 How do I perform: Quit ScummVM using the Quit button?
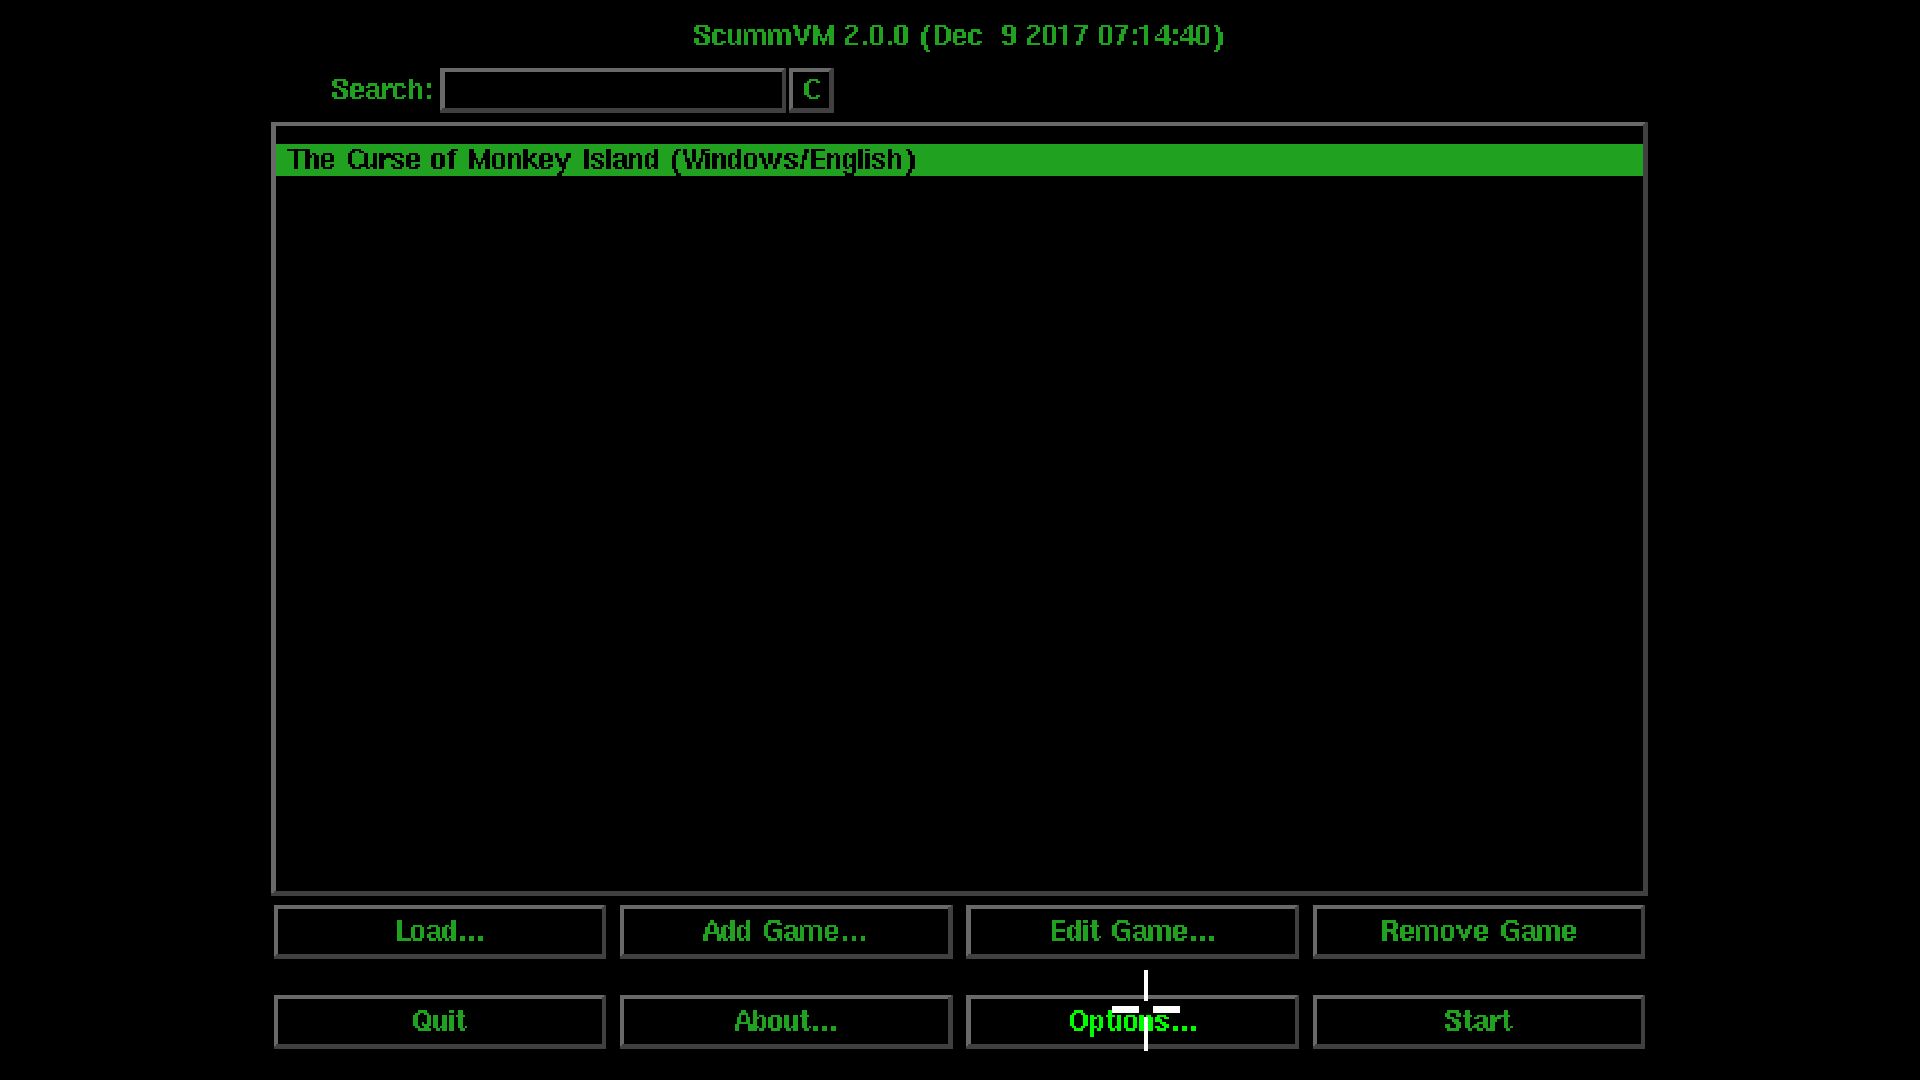tap(439, 1021)
